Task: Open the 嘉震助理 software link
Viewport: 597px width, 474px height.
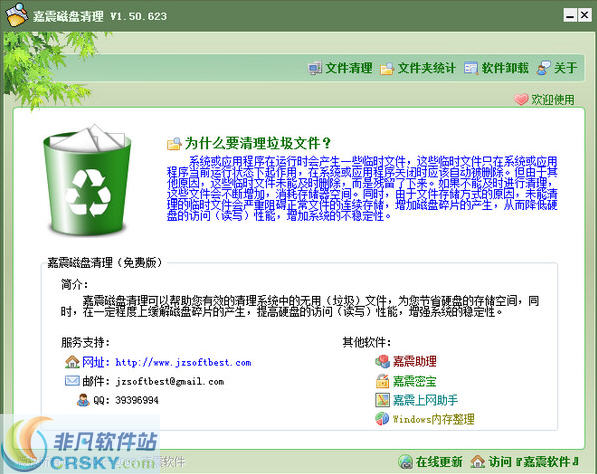Action: point(415,361)
